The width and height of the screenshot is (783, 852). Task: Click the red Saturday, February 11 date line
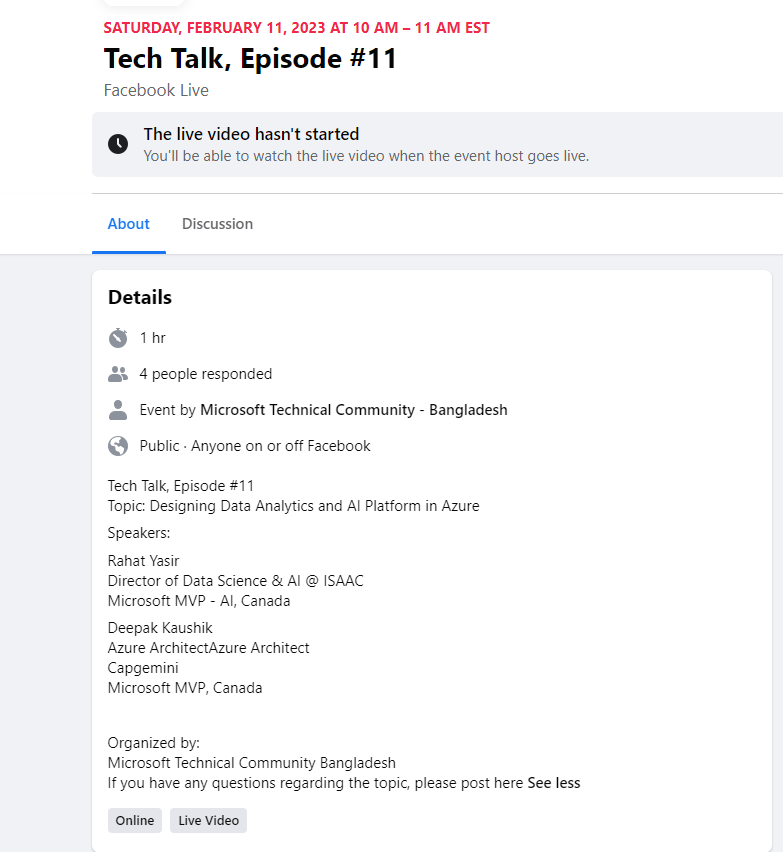tap(296, 28)
